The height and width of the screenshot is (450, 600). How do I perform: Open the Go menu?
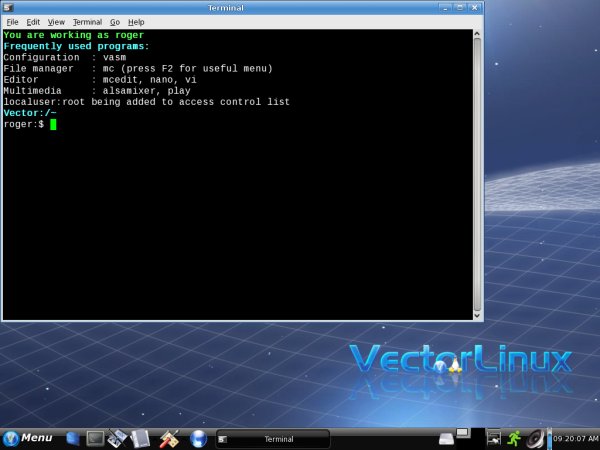click(x=114, y=22)
